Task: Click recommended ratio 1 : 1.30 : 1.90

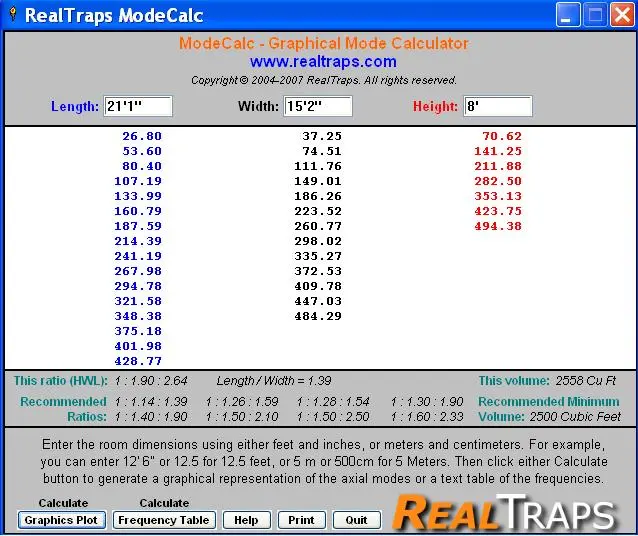Action: 427,402
